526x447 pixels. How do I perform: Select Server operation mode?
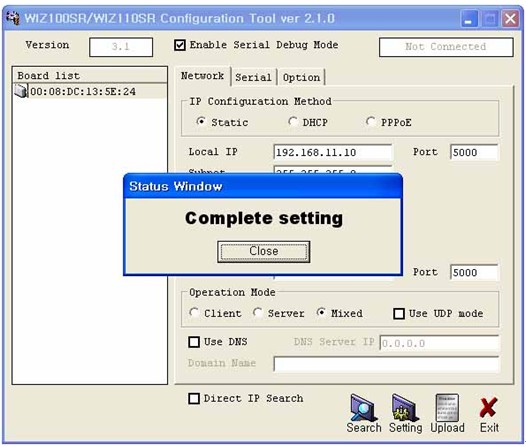click(258, 313)
